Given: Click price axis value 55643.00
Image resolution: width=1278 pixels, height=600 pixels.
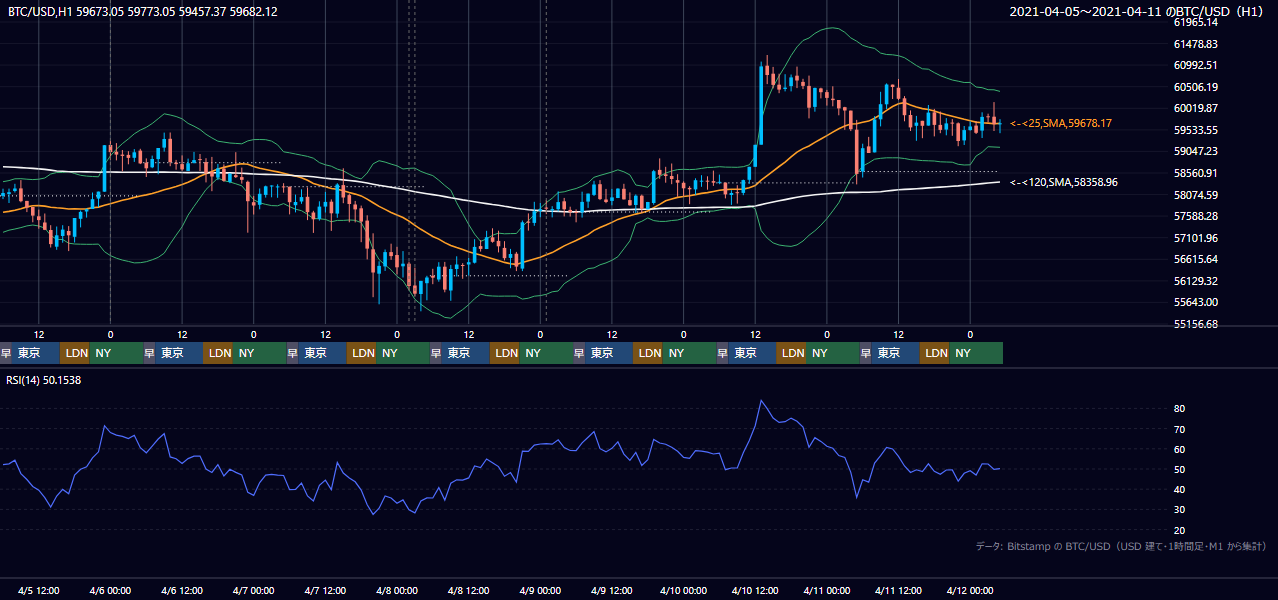Looking at the screenshot, I should pyautogui.click(x=1195, y=302).
